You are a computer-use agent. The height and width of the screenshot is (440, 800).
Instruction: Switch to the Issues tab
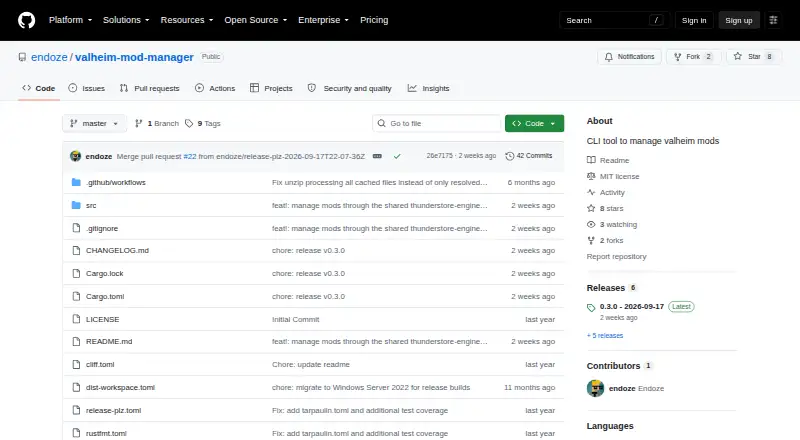pos(87,88)
